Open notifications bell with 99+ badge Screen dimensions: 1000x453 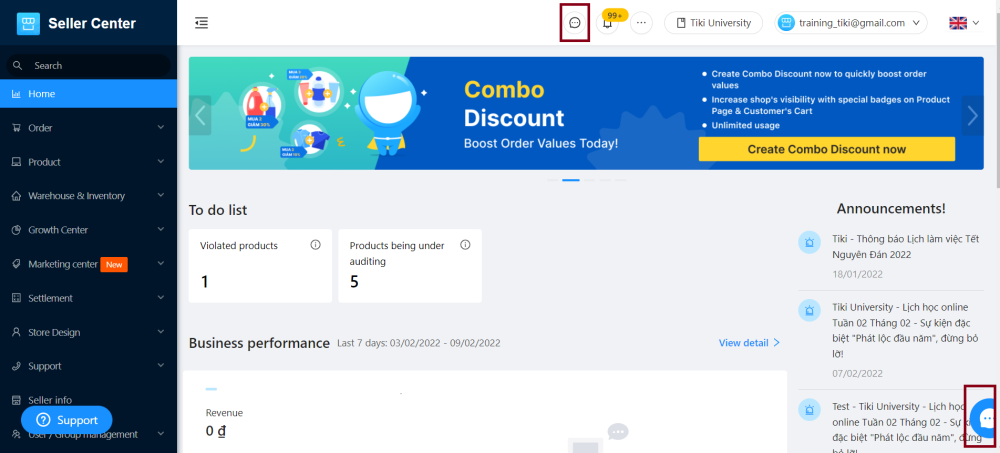(x=607, y=23)
